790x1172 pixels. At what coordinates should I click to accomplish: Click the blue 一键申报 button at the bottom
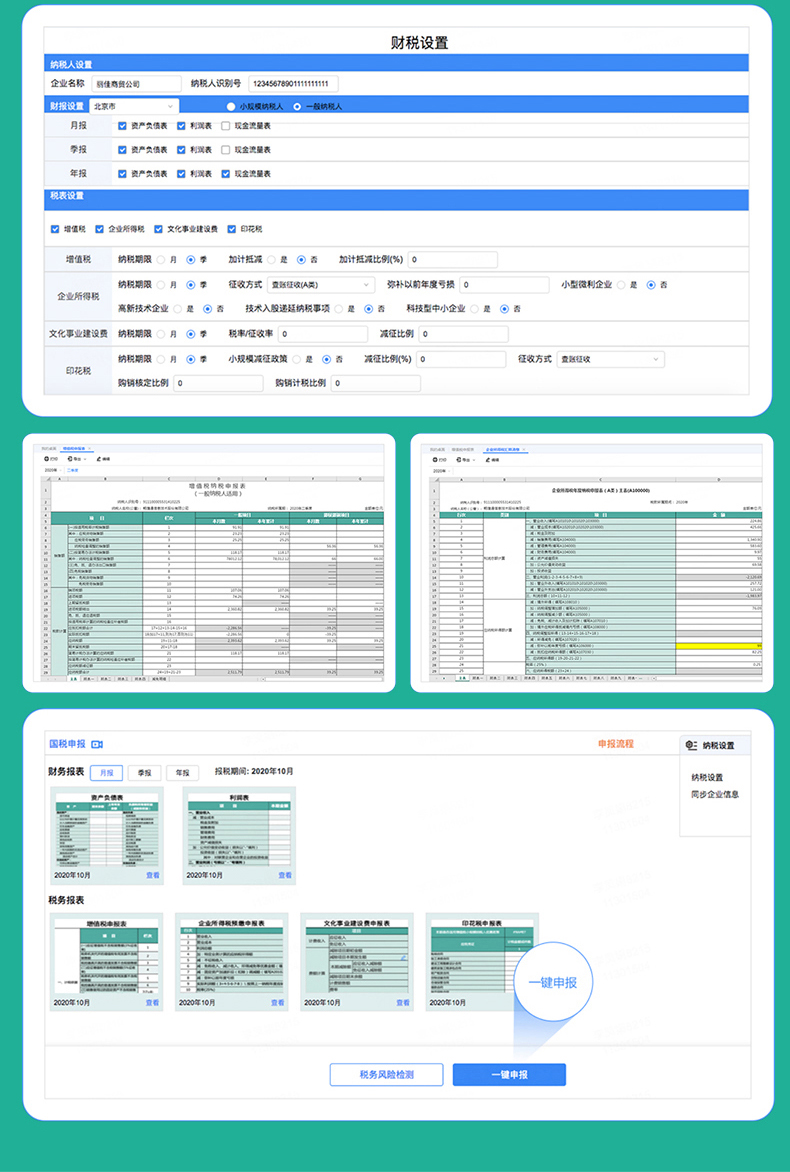(x=509, y=1075)
